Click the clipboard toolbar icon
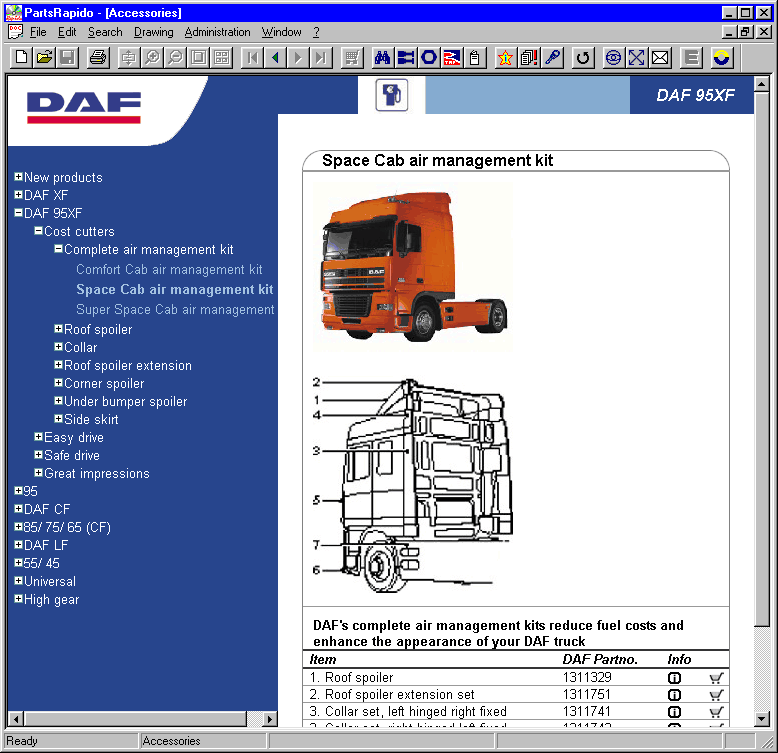The width and height of the screenshot is (778, 753). (x=475, y=58)
